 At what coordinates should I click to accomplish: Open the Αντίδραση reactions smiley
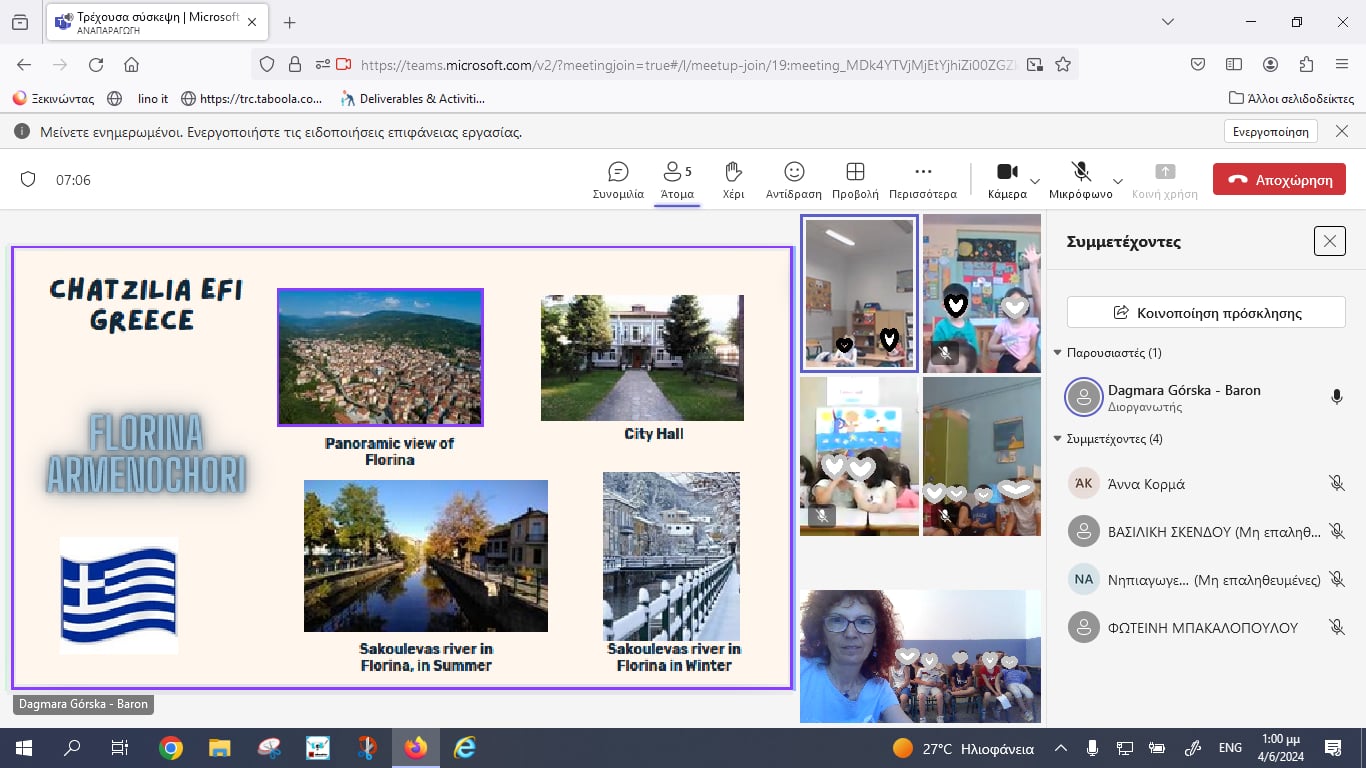pos(793,180)
